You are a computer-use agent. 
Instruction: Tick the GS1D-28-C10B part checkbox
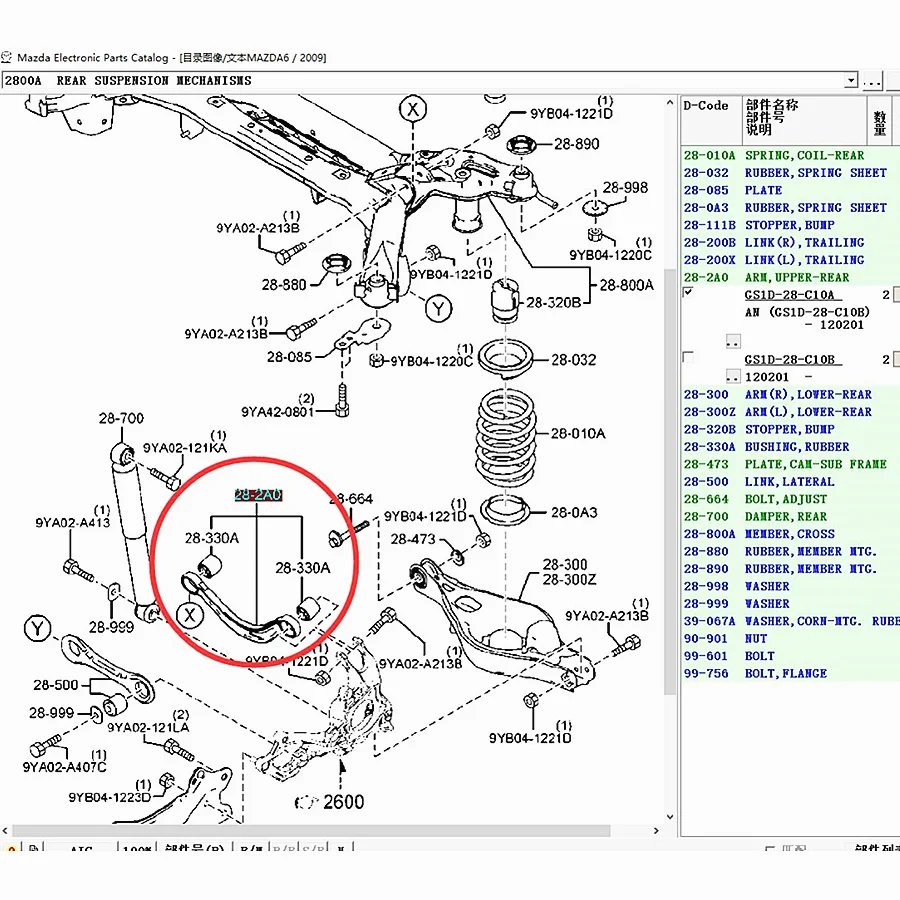coord(688,357)
